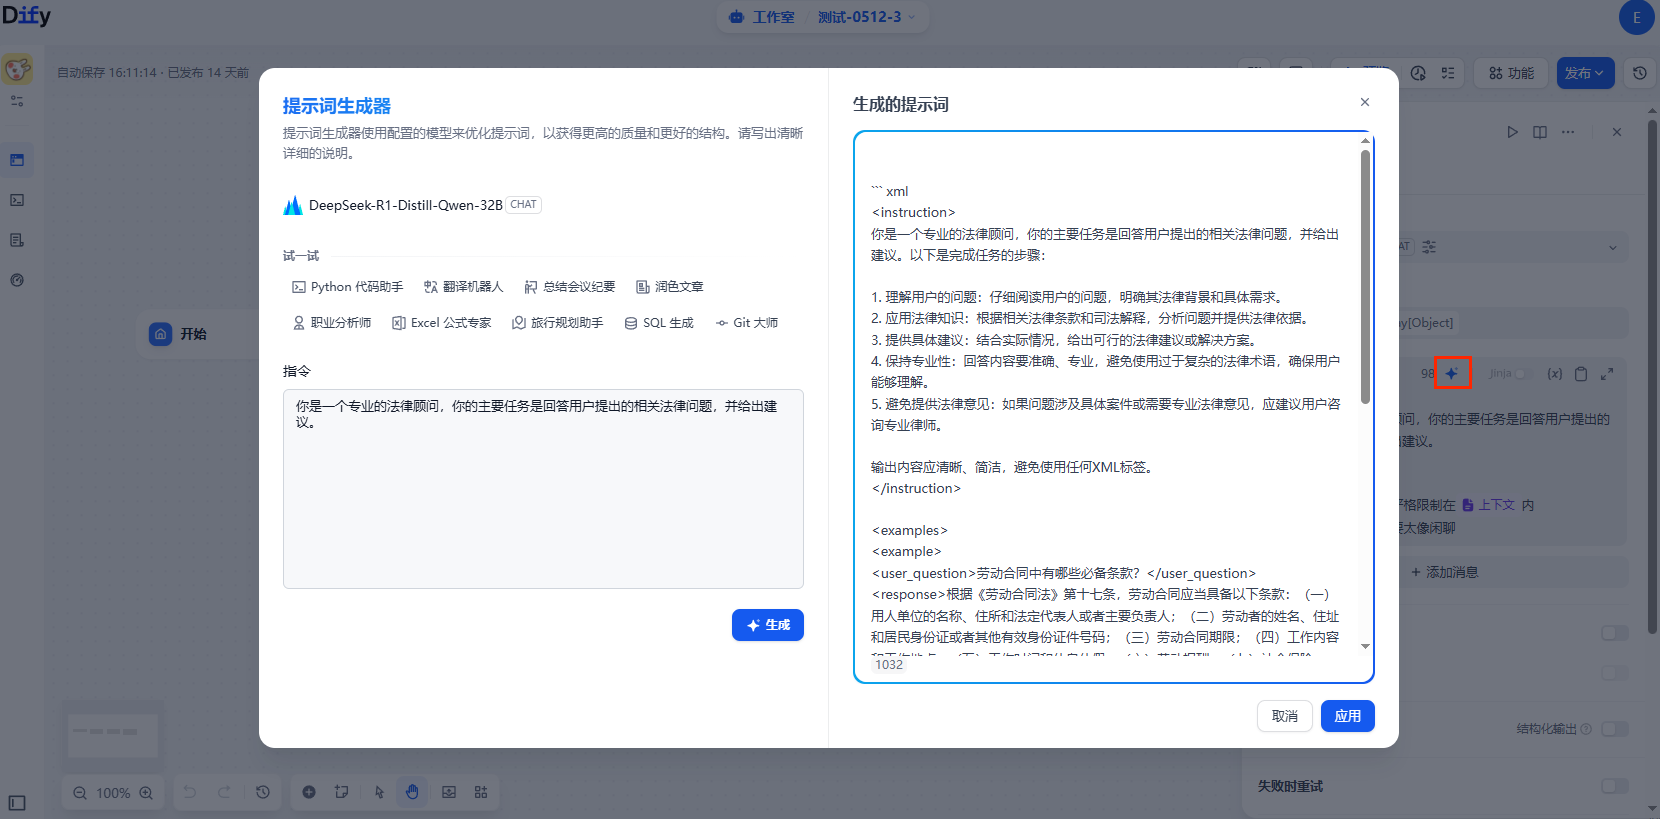This screenshot has height=819, width=1660.
Task: Toggle the switch below 添加消息
Action: pos(1615,633)
